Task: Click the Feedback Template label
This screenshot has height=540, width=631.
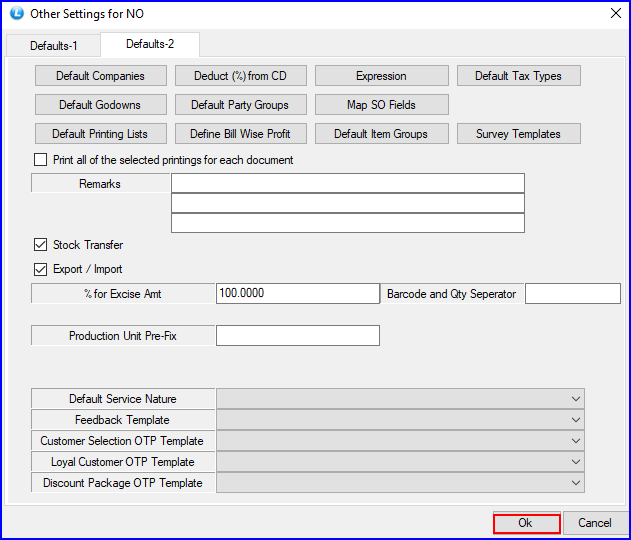Action: [122, 420]
